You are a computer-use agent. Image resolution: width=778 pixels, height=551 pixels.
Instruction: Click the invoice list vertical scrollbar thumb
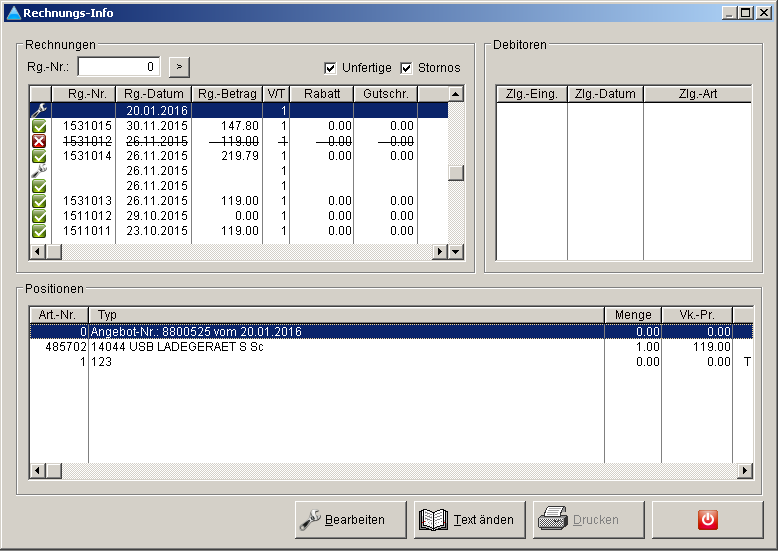tap(455, 173)
